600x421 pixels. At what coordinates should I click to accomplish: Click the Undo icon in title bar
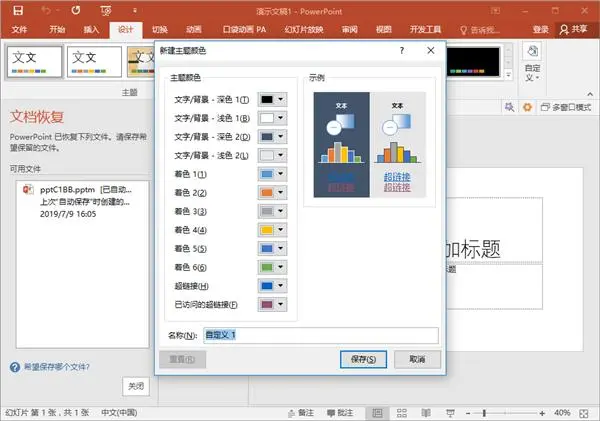[x=46, y=10]
